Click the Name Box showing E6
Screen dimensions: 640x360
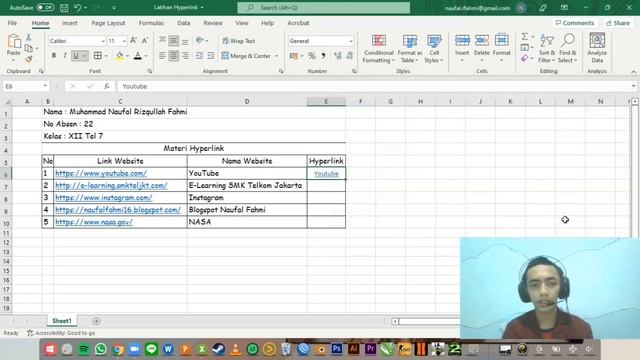pyautogui.click(x=25, y=86)
